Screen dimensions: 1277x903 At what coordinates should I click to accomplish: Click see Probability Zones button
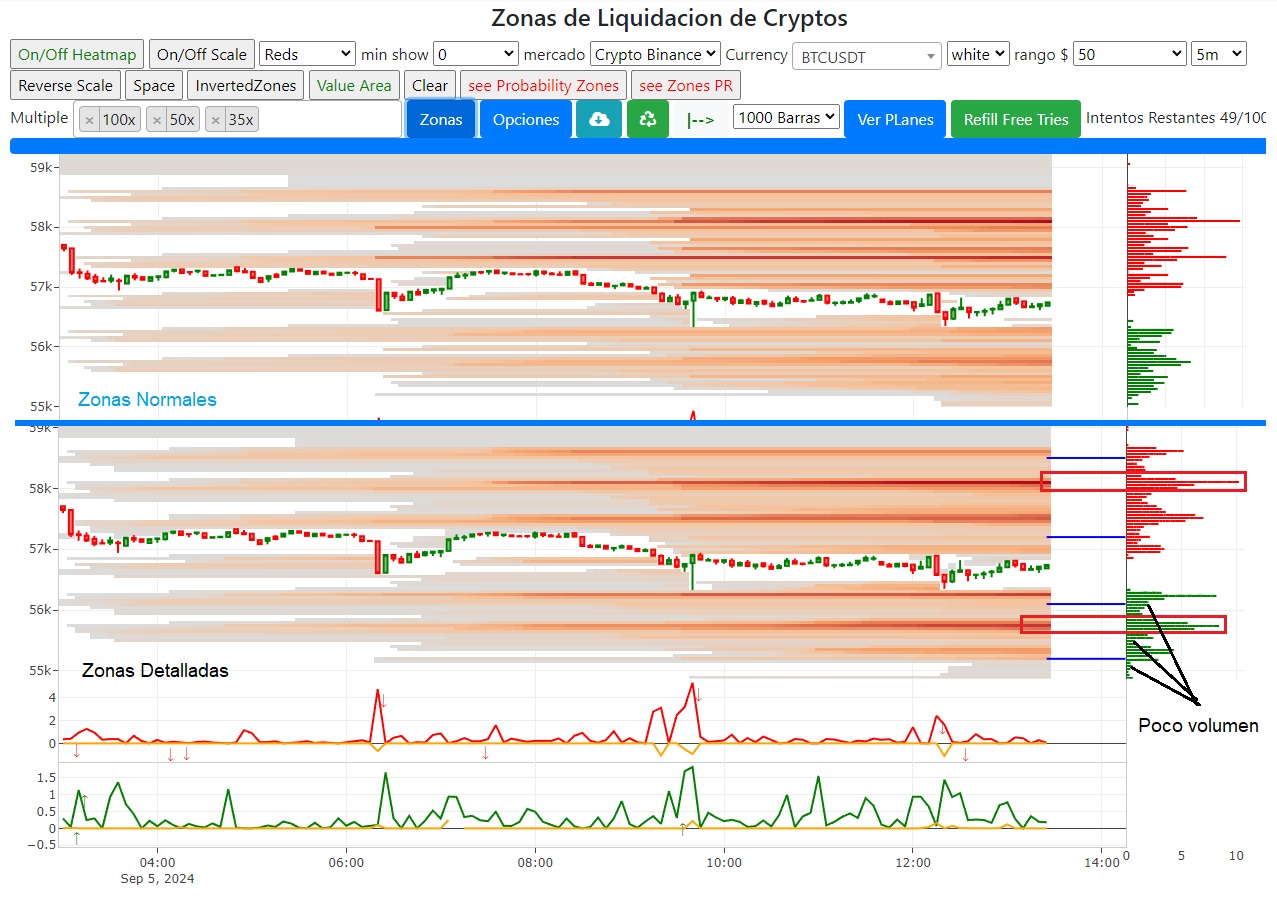point(543,85)
